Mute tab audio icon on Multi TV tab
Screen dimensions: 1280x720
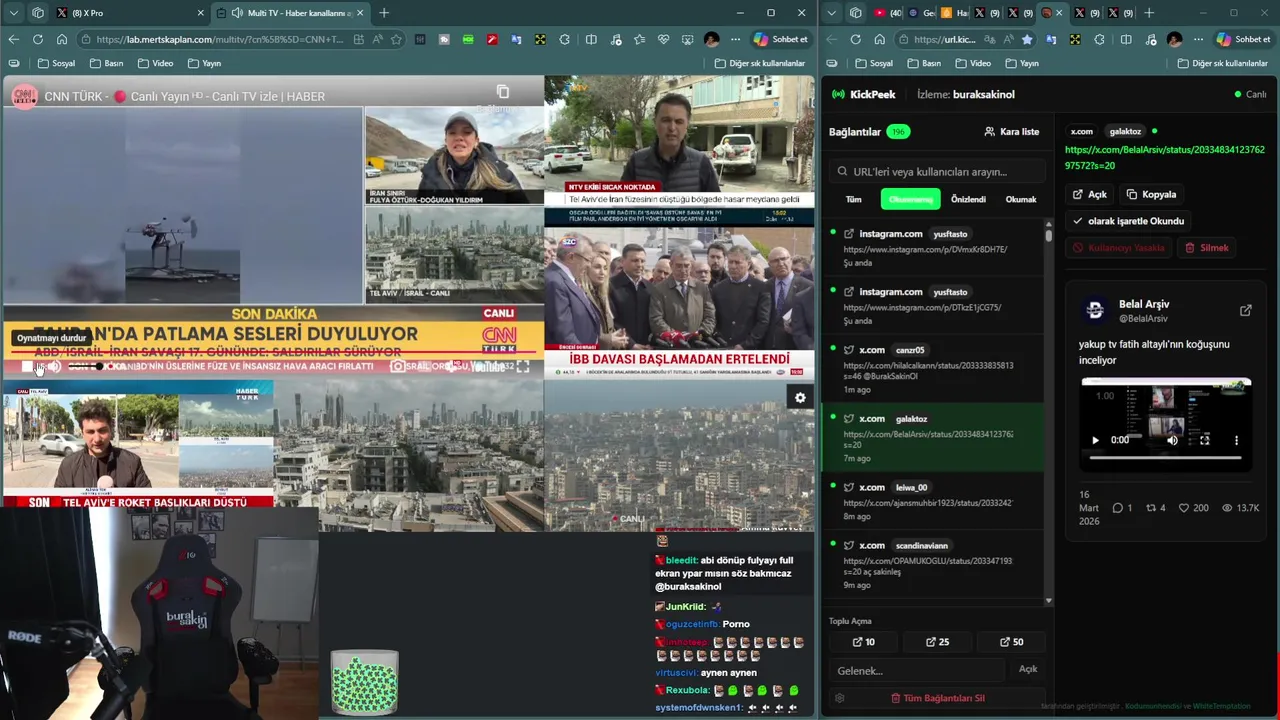click(237, 13)
